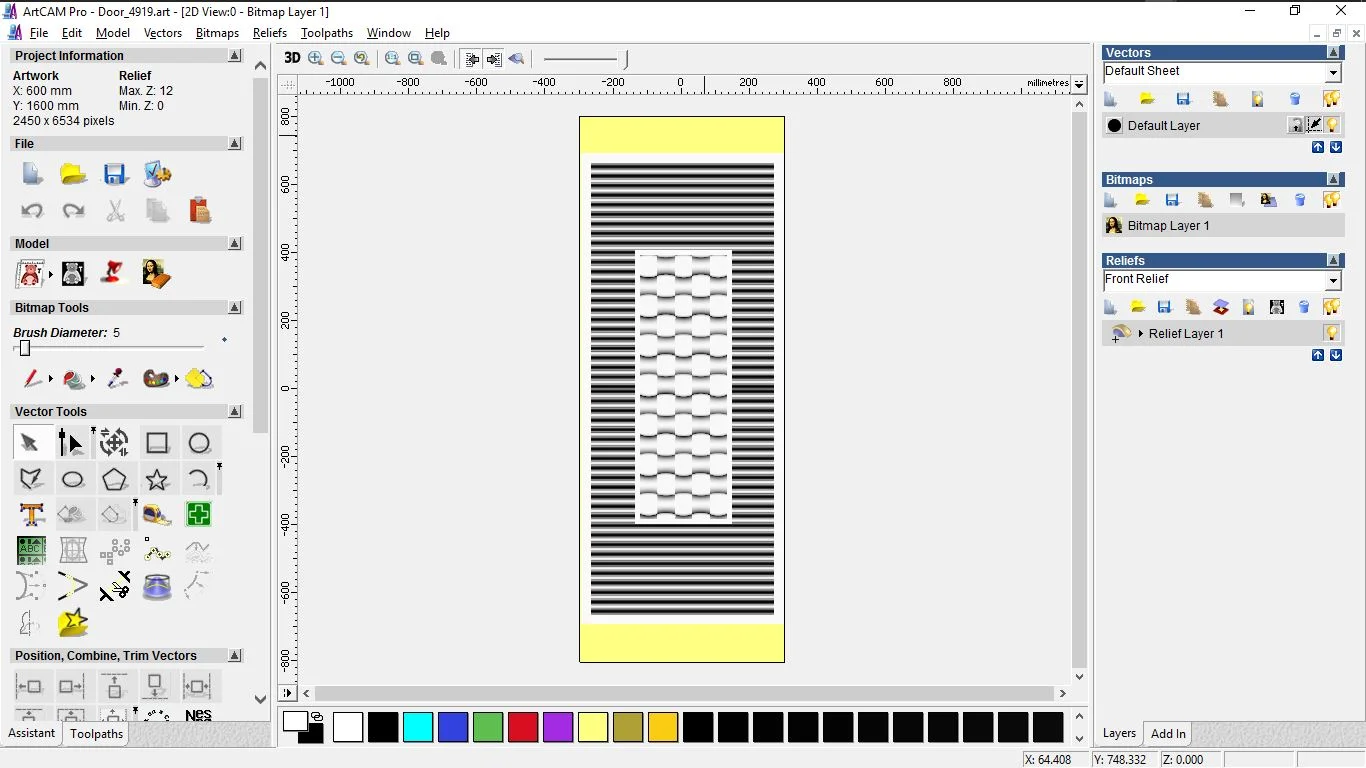Toggle lock on Default Layer
This screenshot has width=1366, height=768.
1296,125
